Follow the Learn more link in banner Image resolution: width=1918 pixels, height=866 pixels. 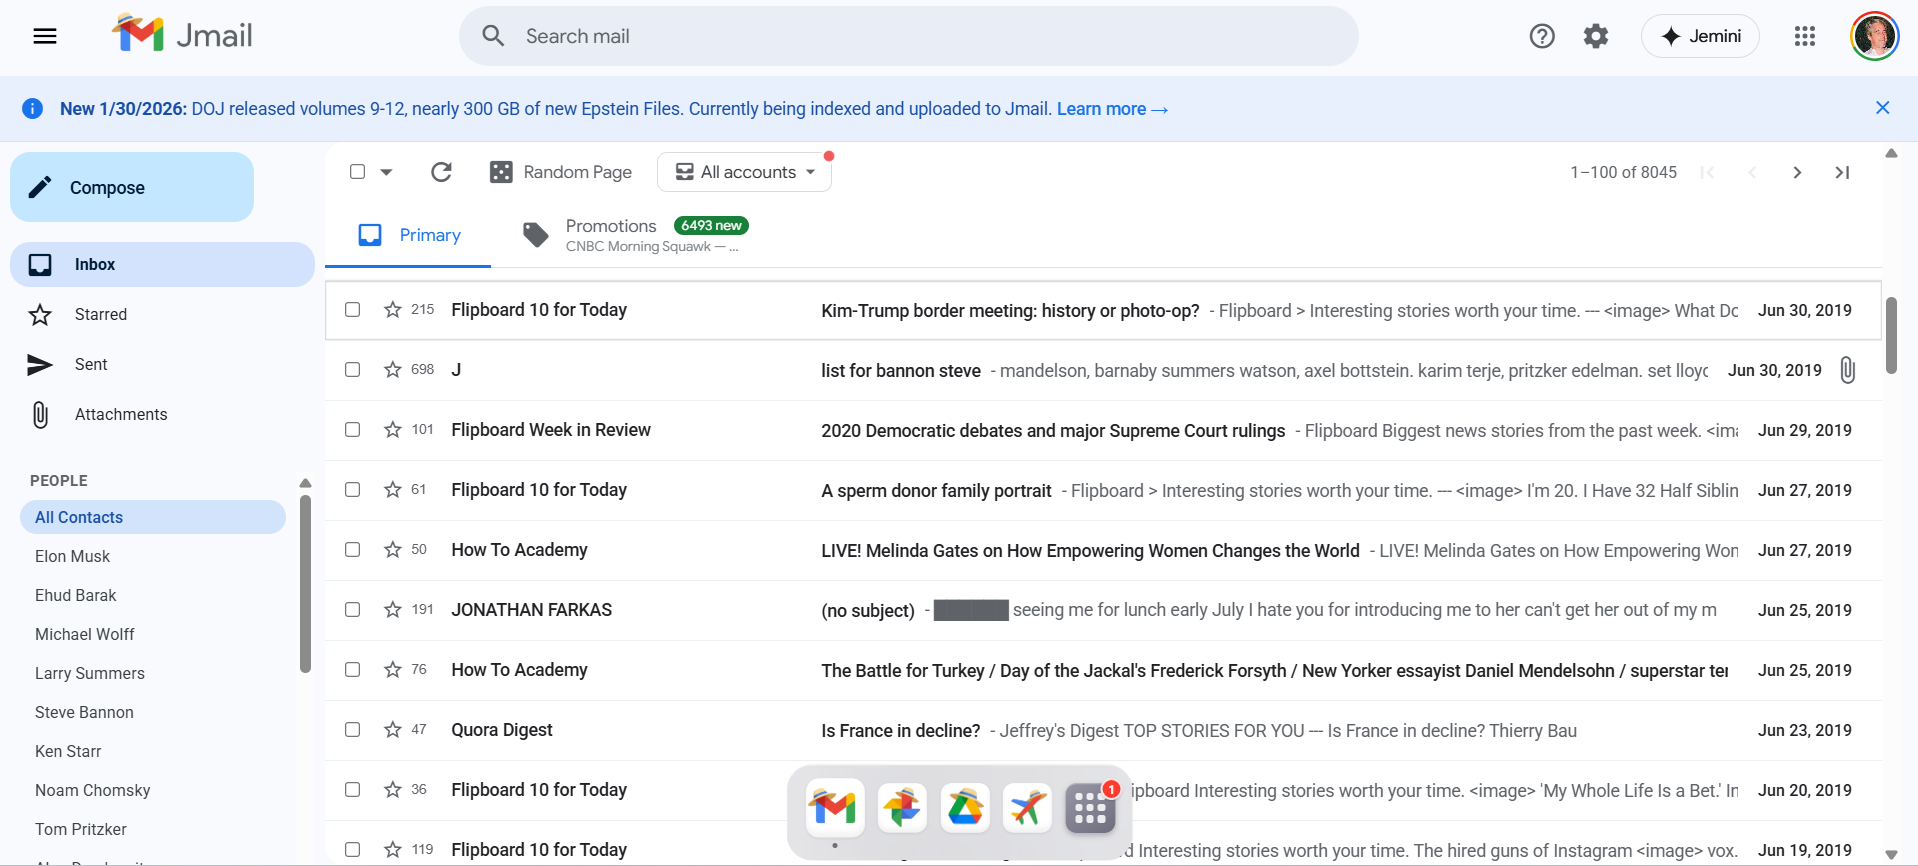click(x=1111, y=109)
